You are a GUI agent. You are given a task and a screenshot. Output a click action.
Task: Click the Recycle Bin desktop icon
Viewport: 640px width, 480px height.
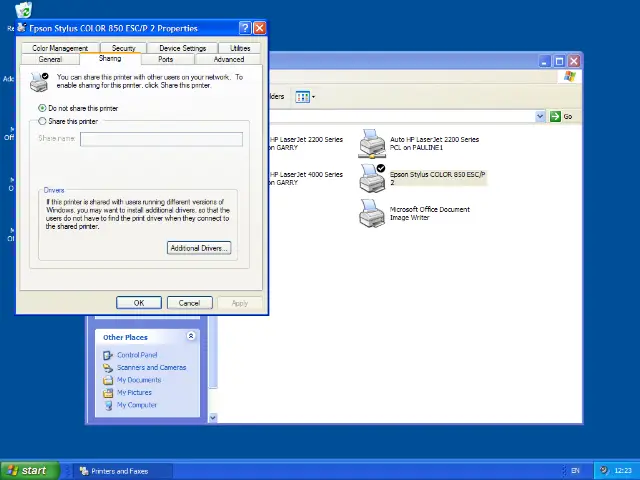[23, 10]
